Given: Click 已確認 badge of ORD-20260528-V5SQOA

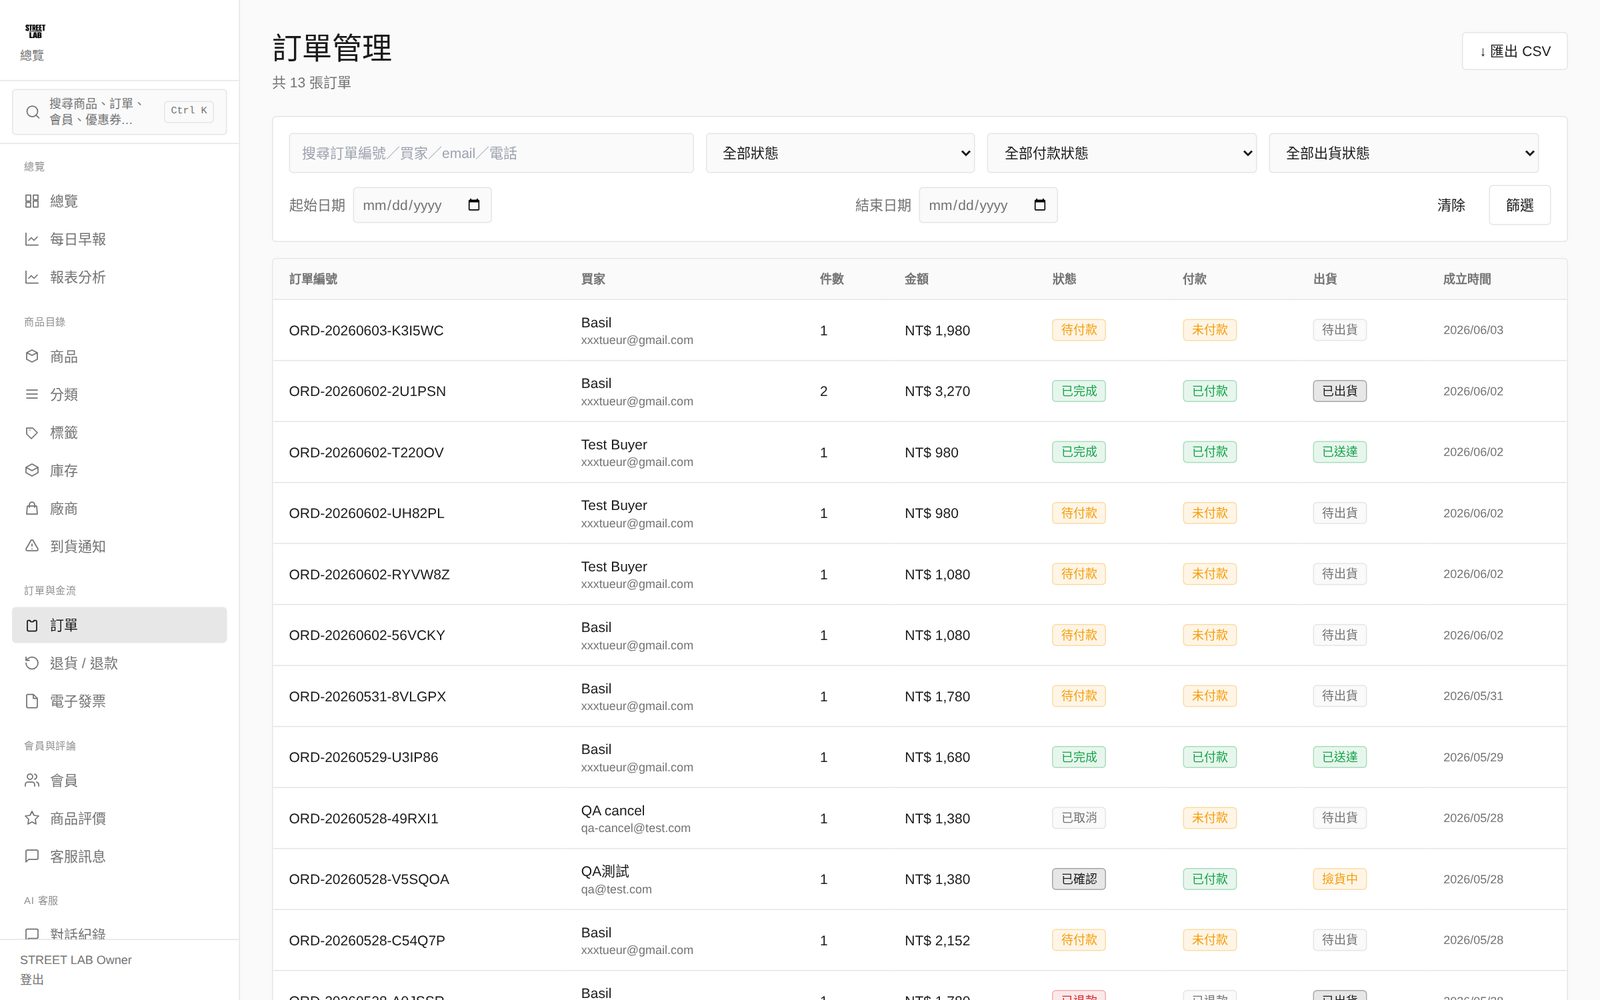Looking at the screenshot, I should pyautogui.click(x=1078, y=879).
